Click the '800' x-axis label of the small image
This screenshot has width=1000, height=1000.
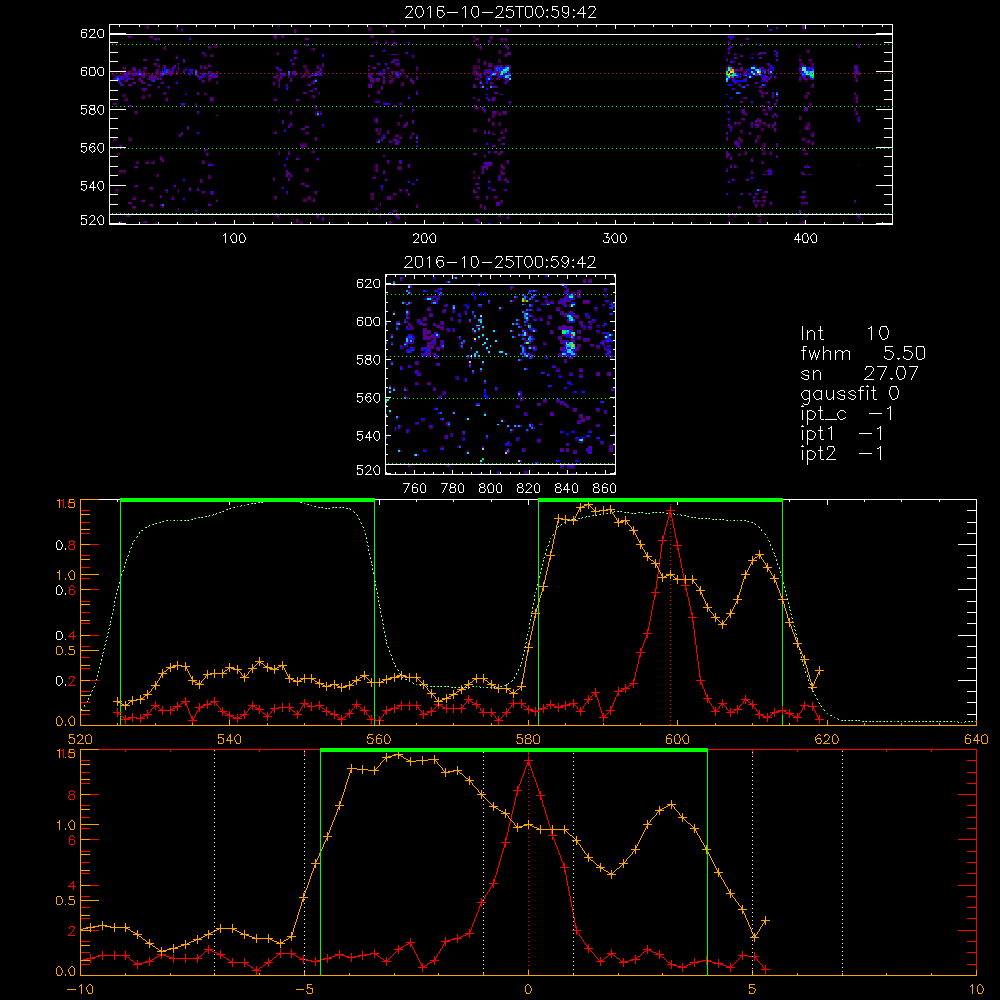coord(490,489)
